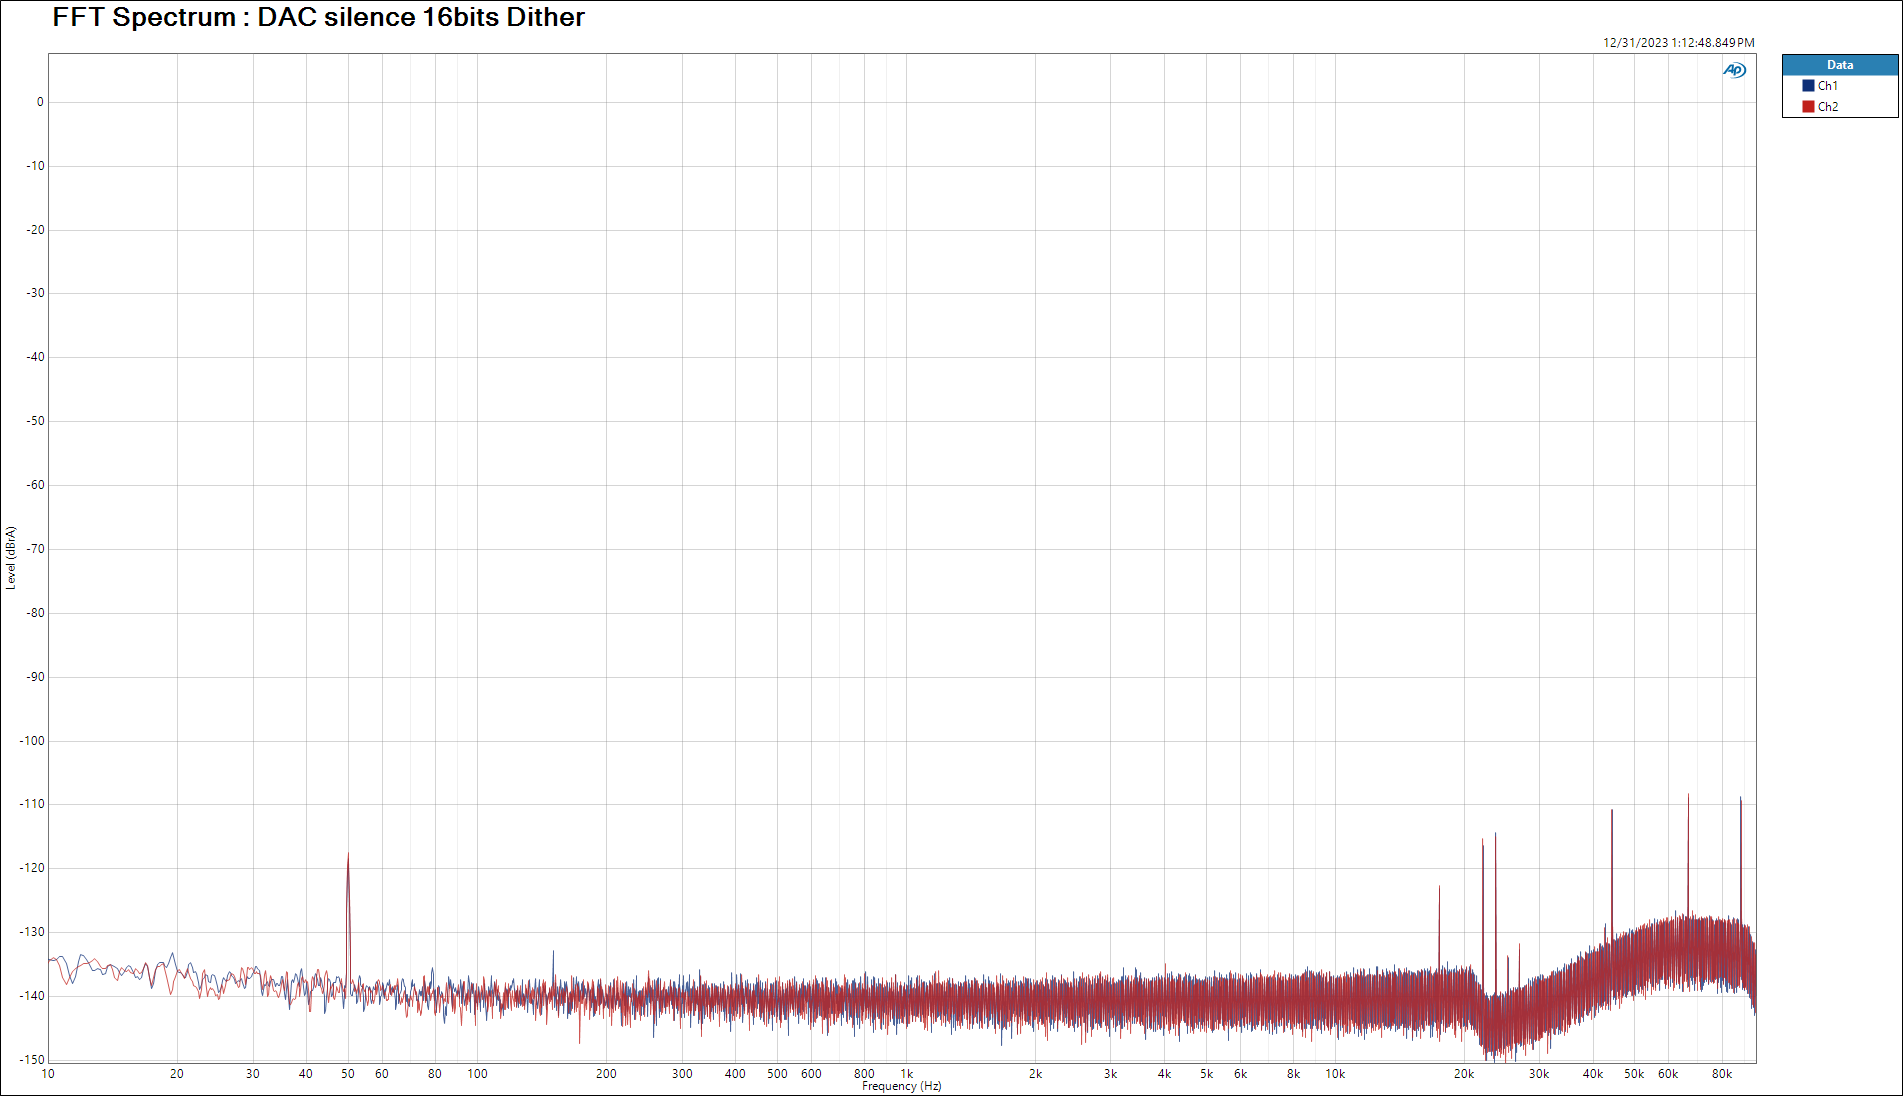Click the Data legend header
The image size is (1903, 1096).
[1839, 65]
